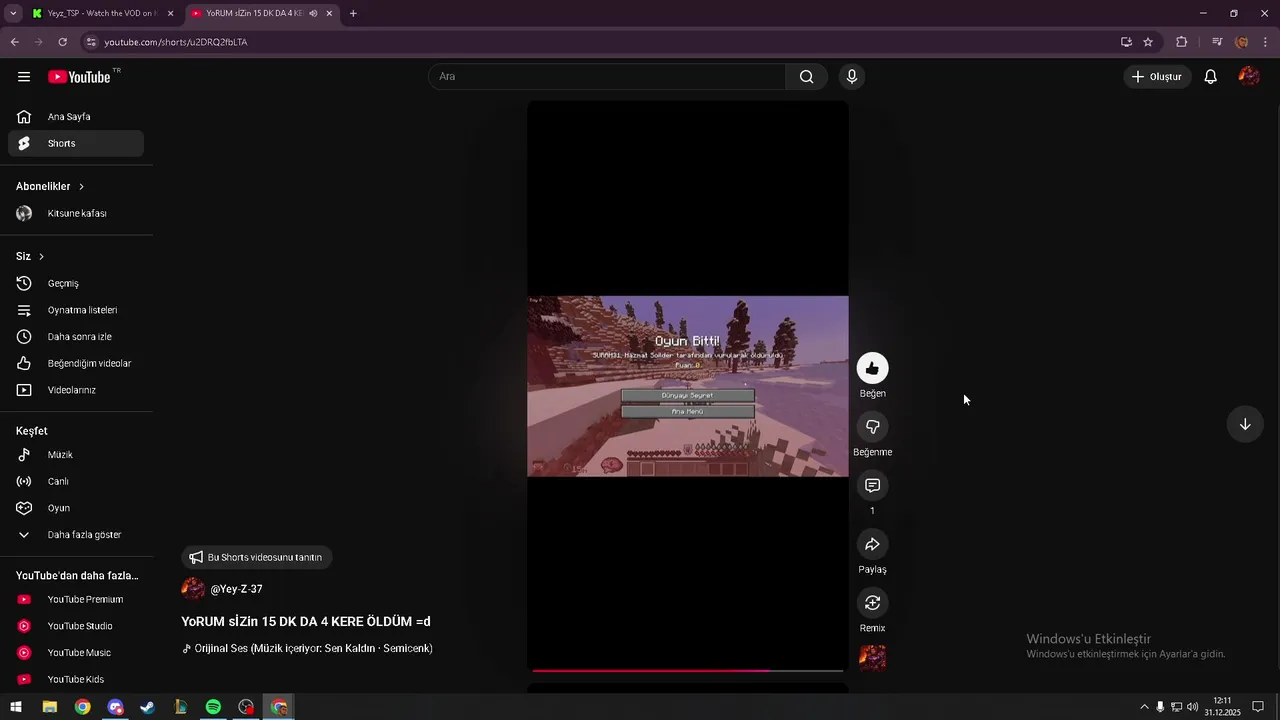Go to next Short with down arrow
Image resolution: width=1280 pixels, height=720 pixels.
(x=1245, y=424)
